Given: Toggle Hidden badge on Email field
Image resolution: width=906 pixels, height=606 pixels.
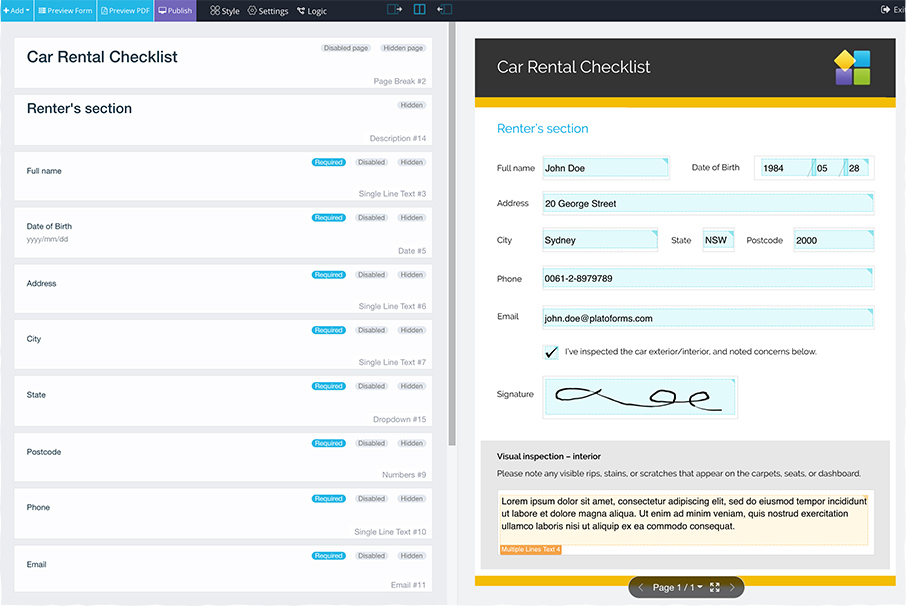Looking at the screenshot, I should point(411,556).
